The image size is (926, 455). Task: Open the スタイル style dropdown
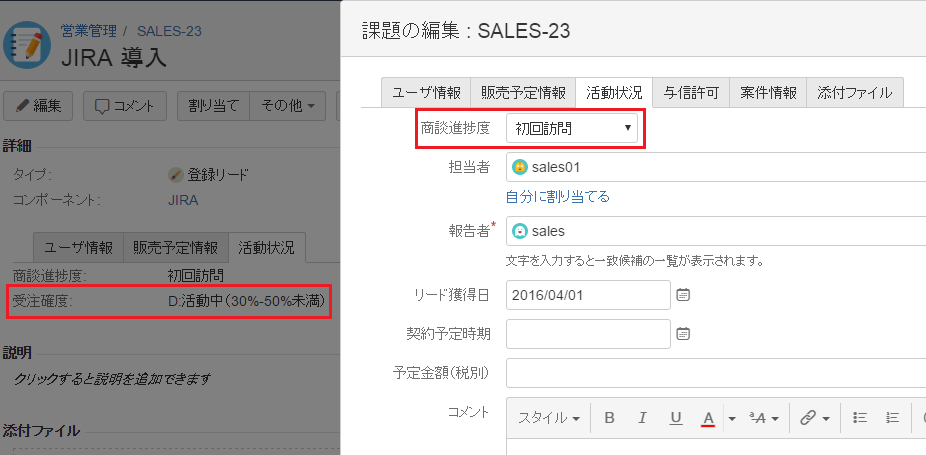(549, 418)
